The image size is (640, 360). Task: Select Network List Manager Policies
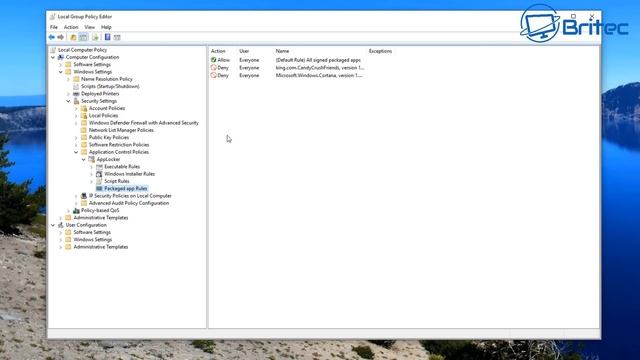tap(121, 130)
